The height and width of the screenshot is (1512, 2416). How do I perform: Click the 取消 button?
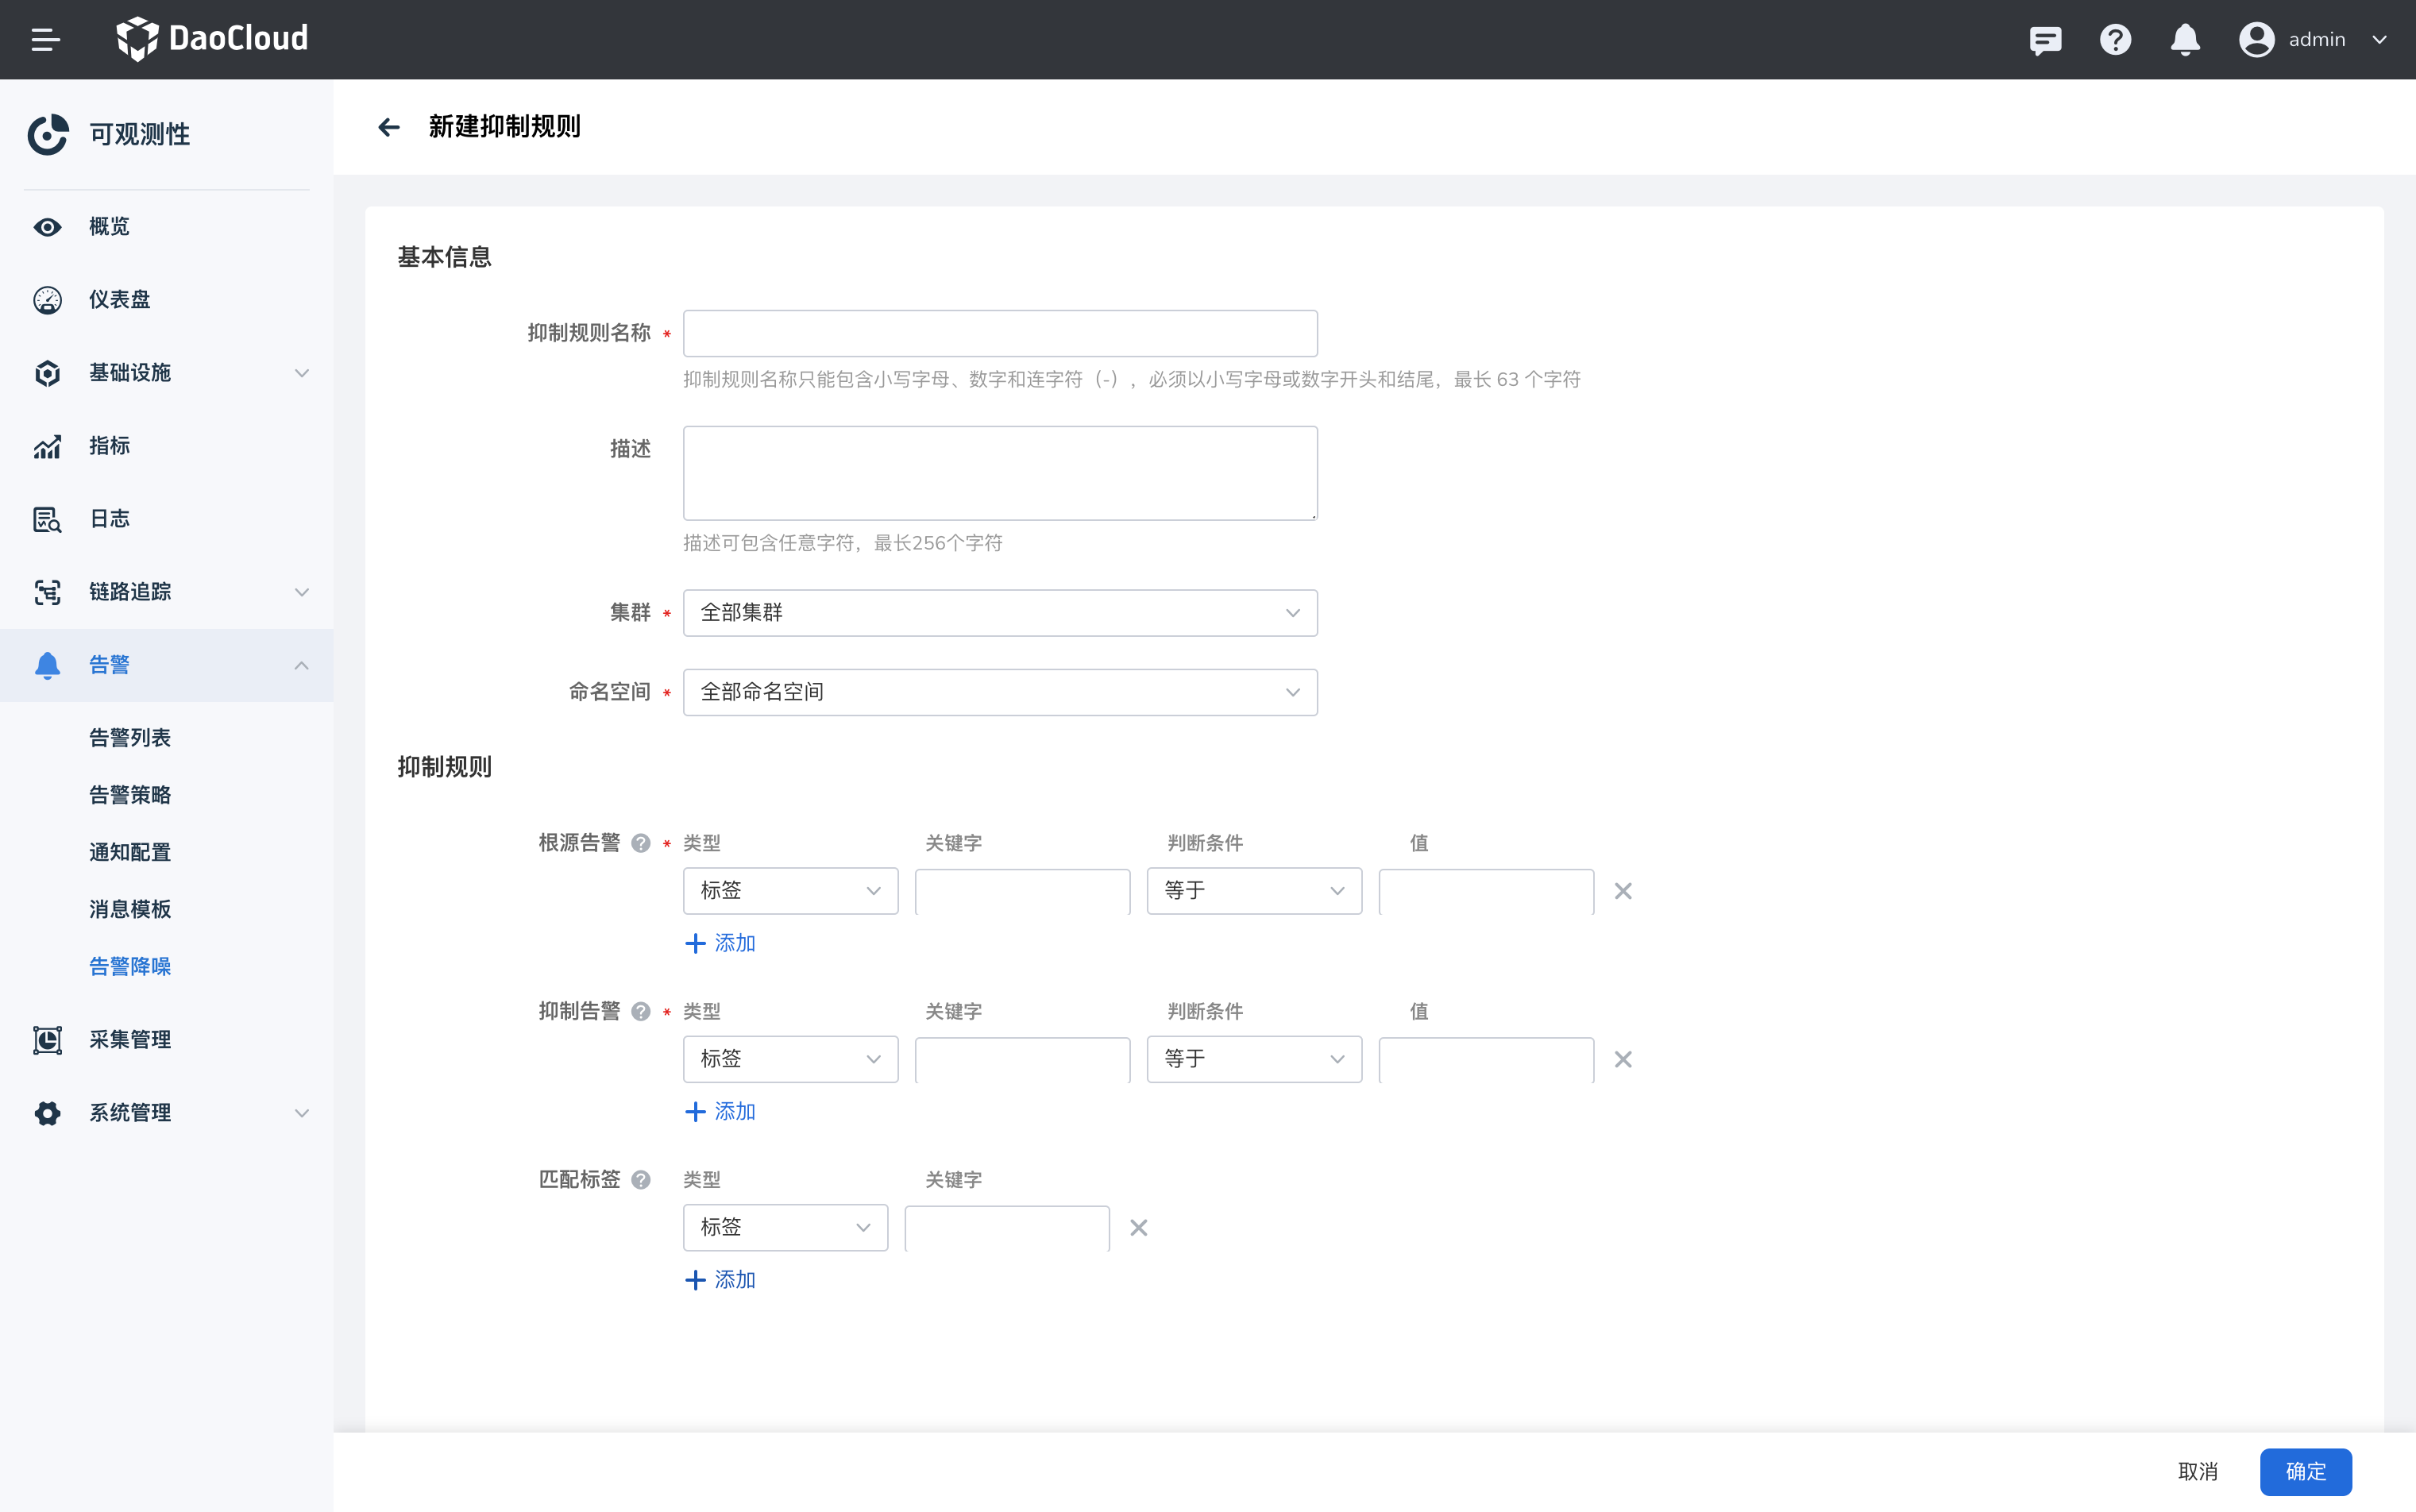click(x=2197, y=1471)
